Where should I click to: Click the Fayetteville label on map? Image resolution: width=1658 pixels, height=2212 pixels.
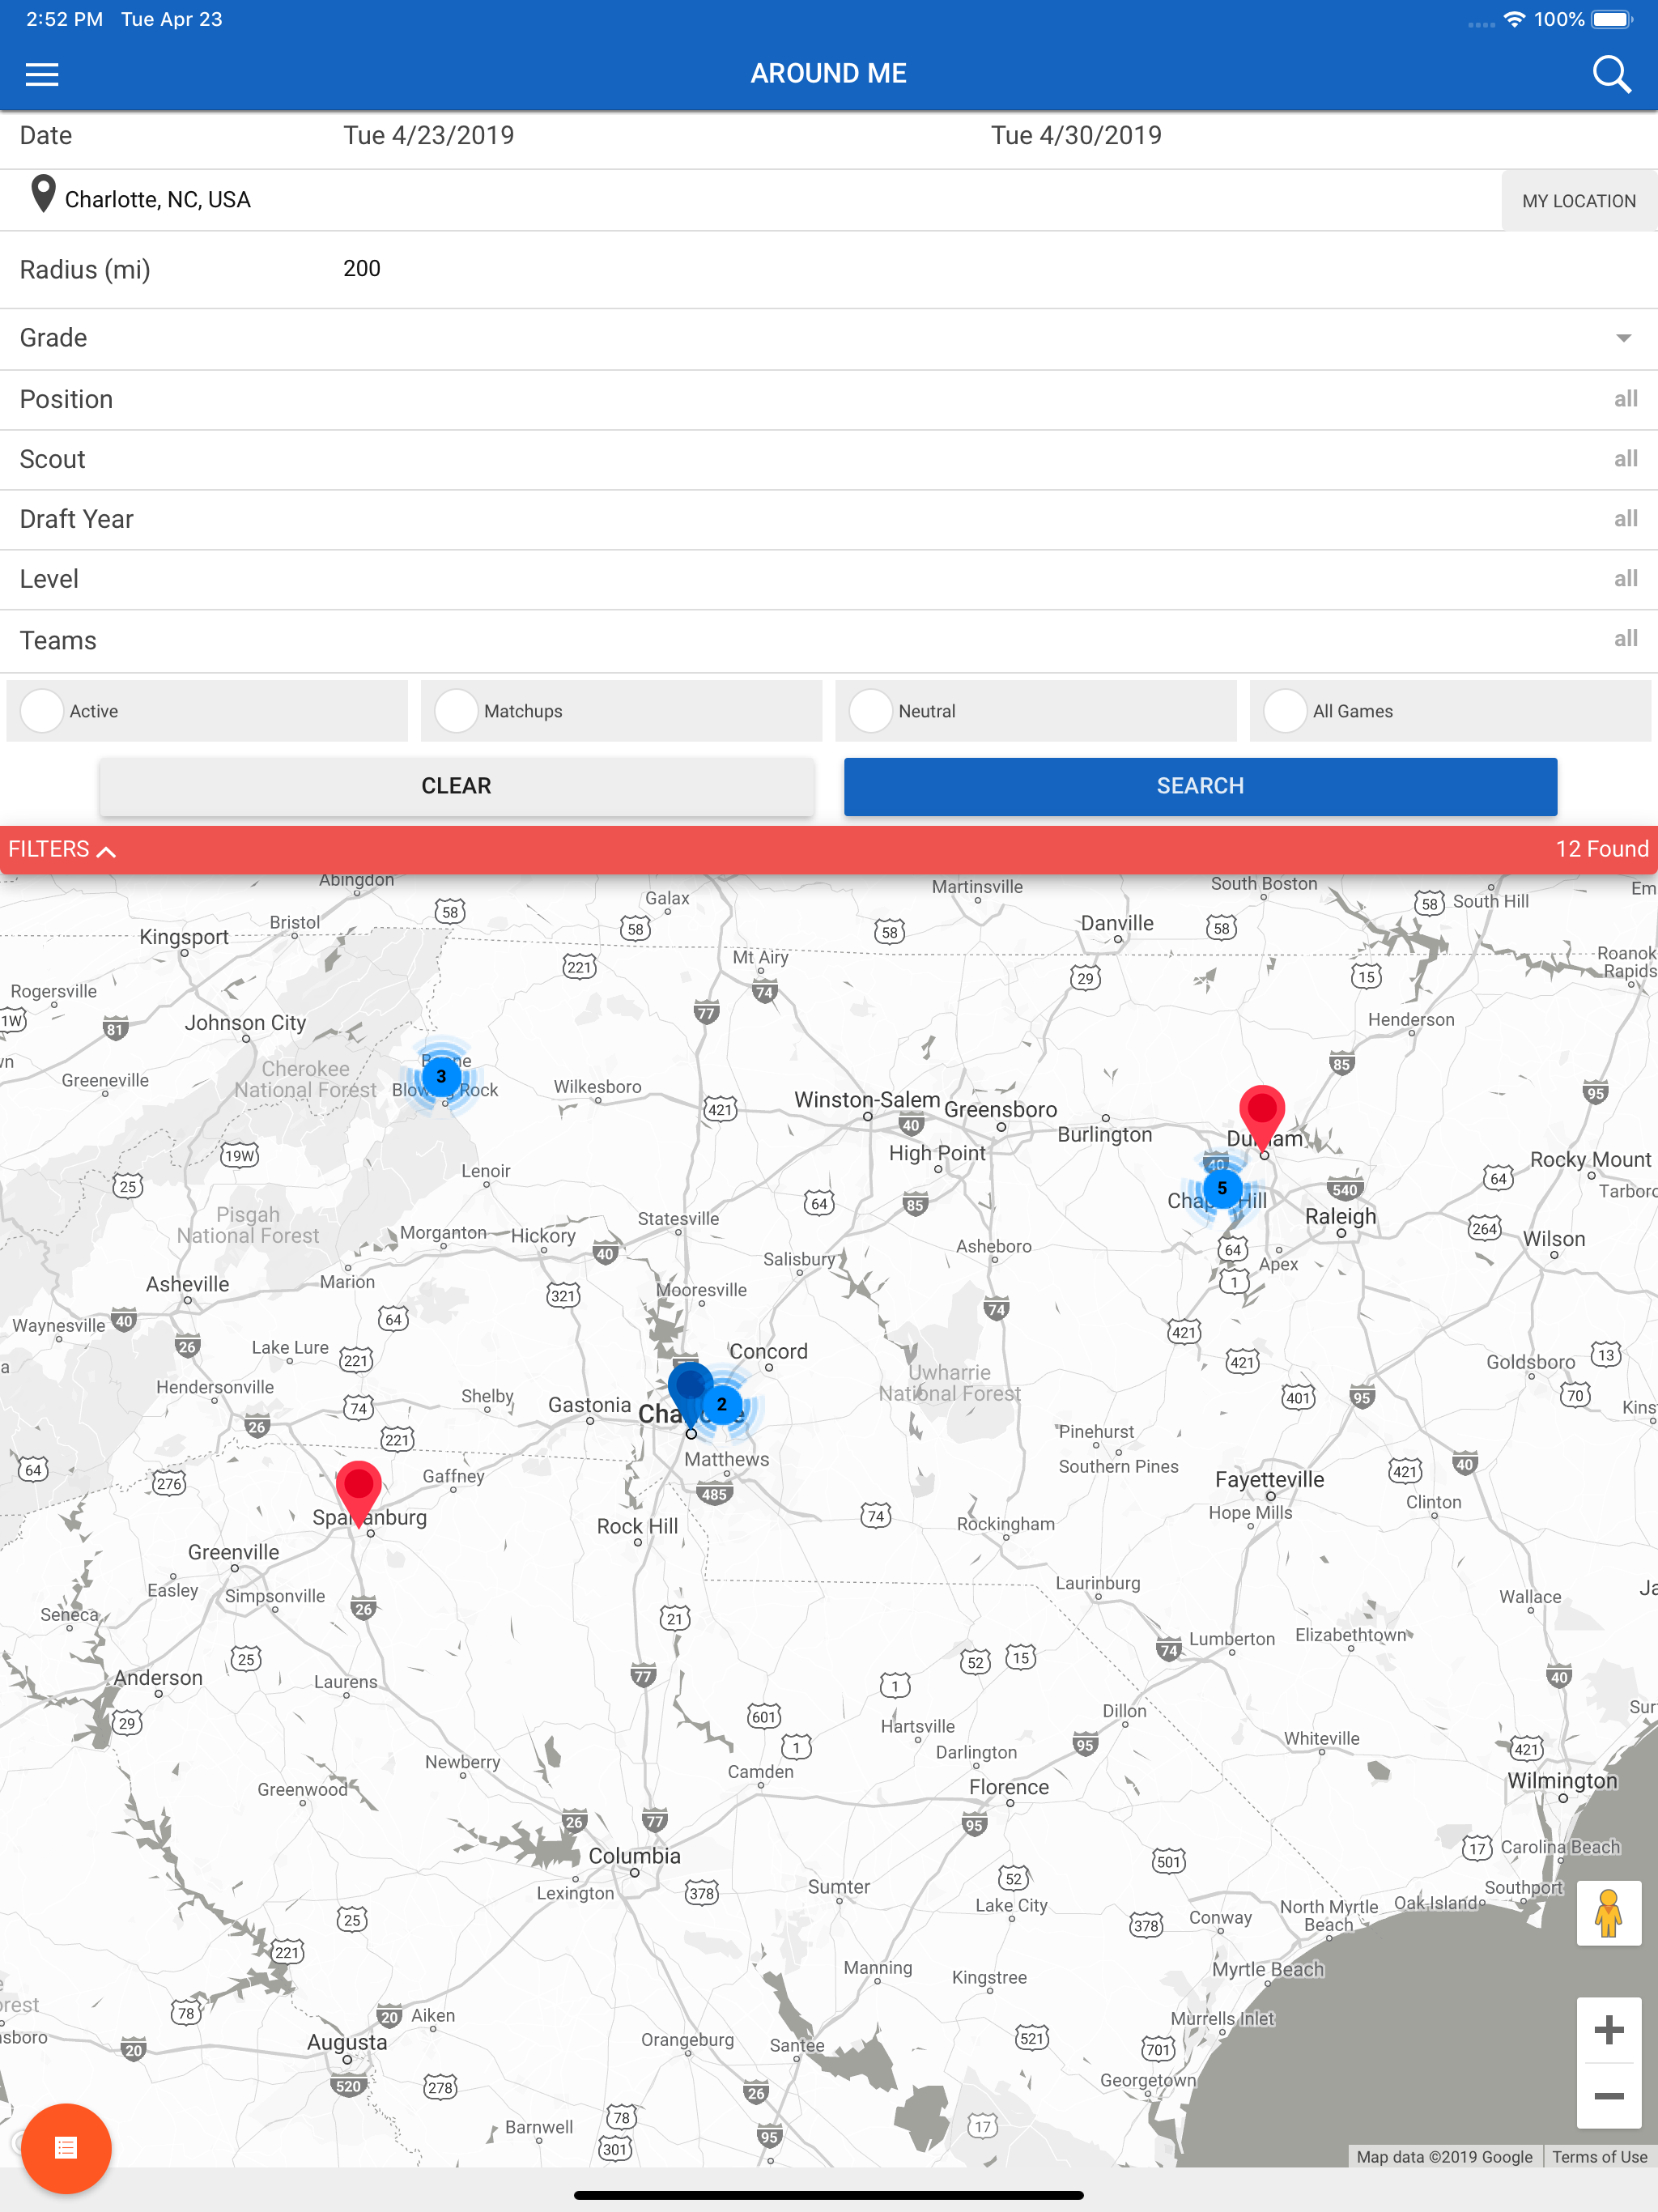(x=1269, y=1479)
